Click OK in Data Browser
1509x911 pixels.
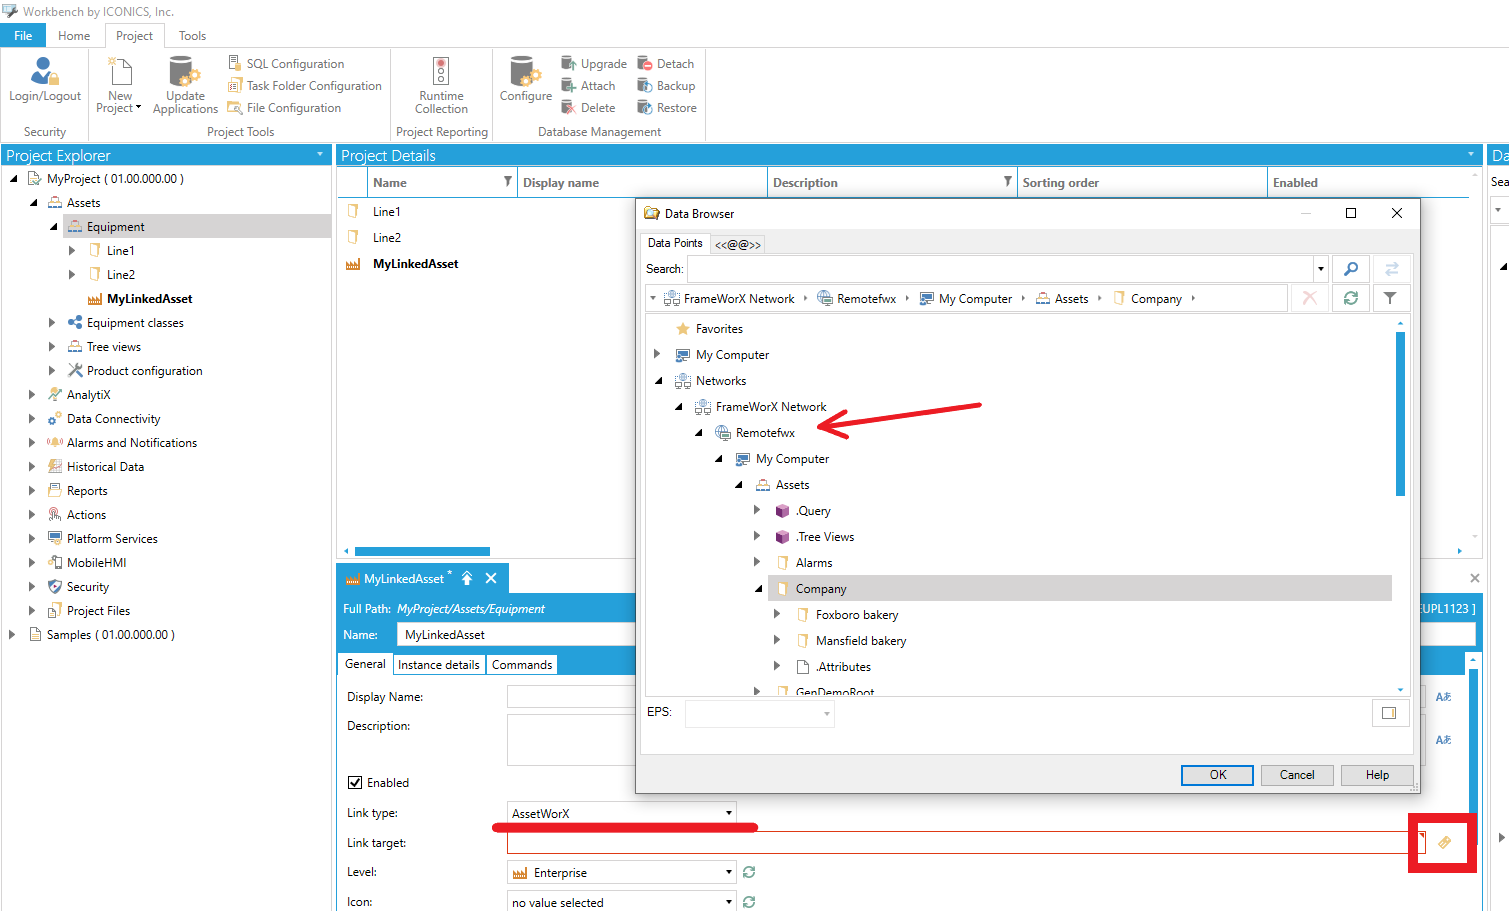[1218, 775]
